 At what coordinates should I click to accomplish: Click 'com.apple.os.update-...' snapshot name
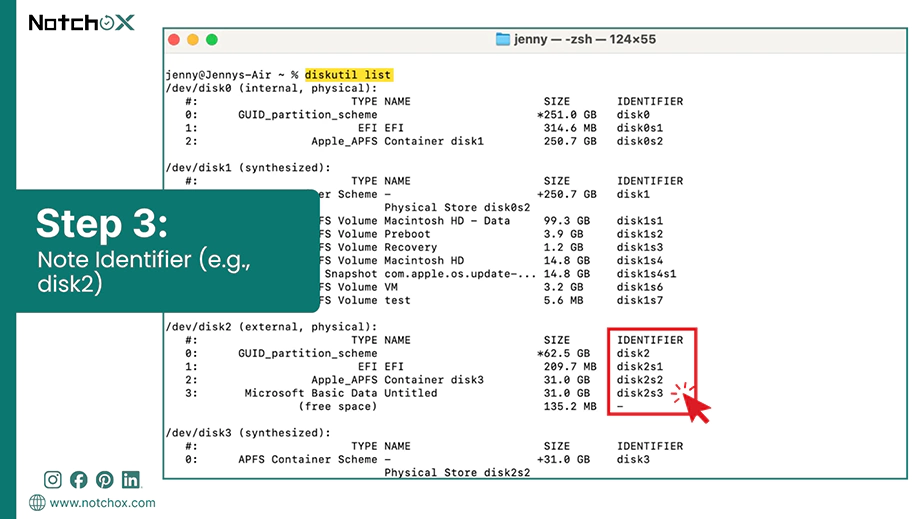460,274
